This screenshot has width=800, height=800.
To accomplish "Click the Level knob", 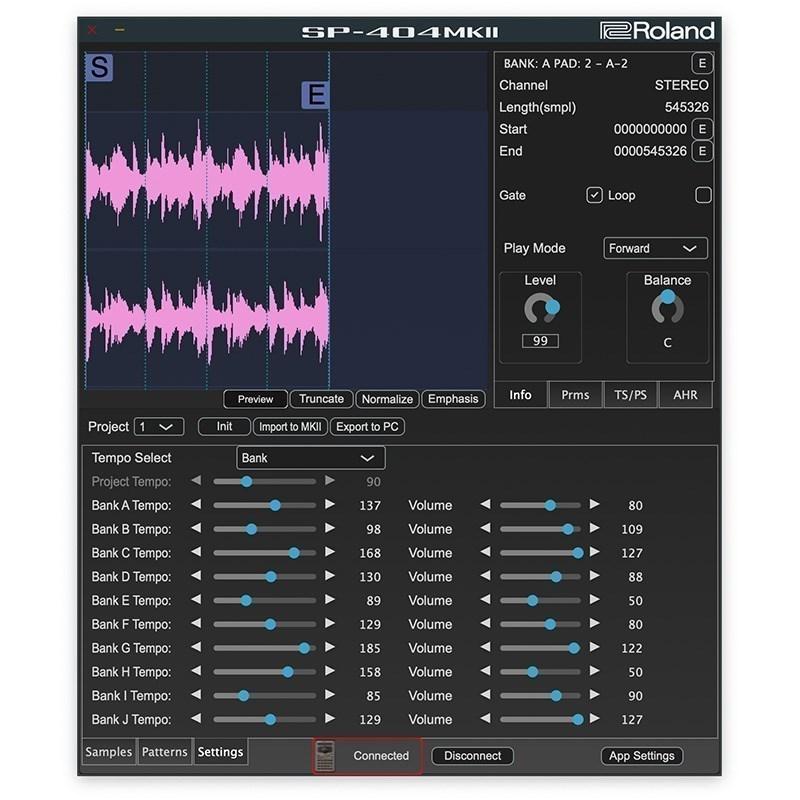I will pos(541,309).
